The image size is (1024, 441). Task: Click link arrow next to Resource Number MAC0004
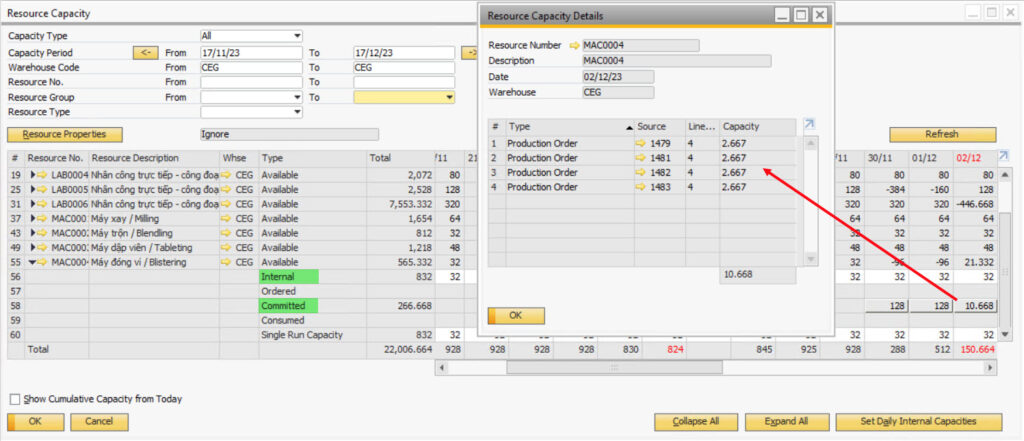[574, 45]
